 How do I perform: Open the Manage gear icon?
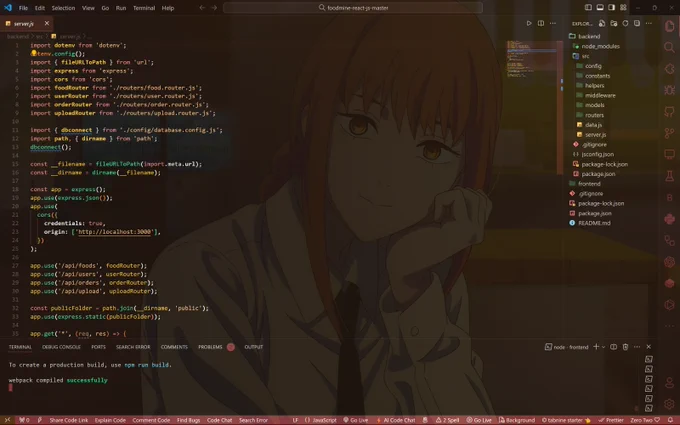[669, 404]
